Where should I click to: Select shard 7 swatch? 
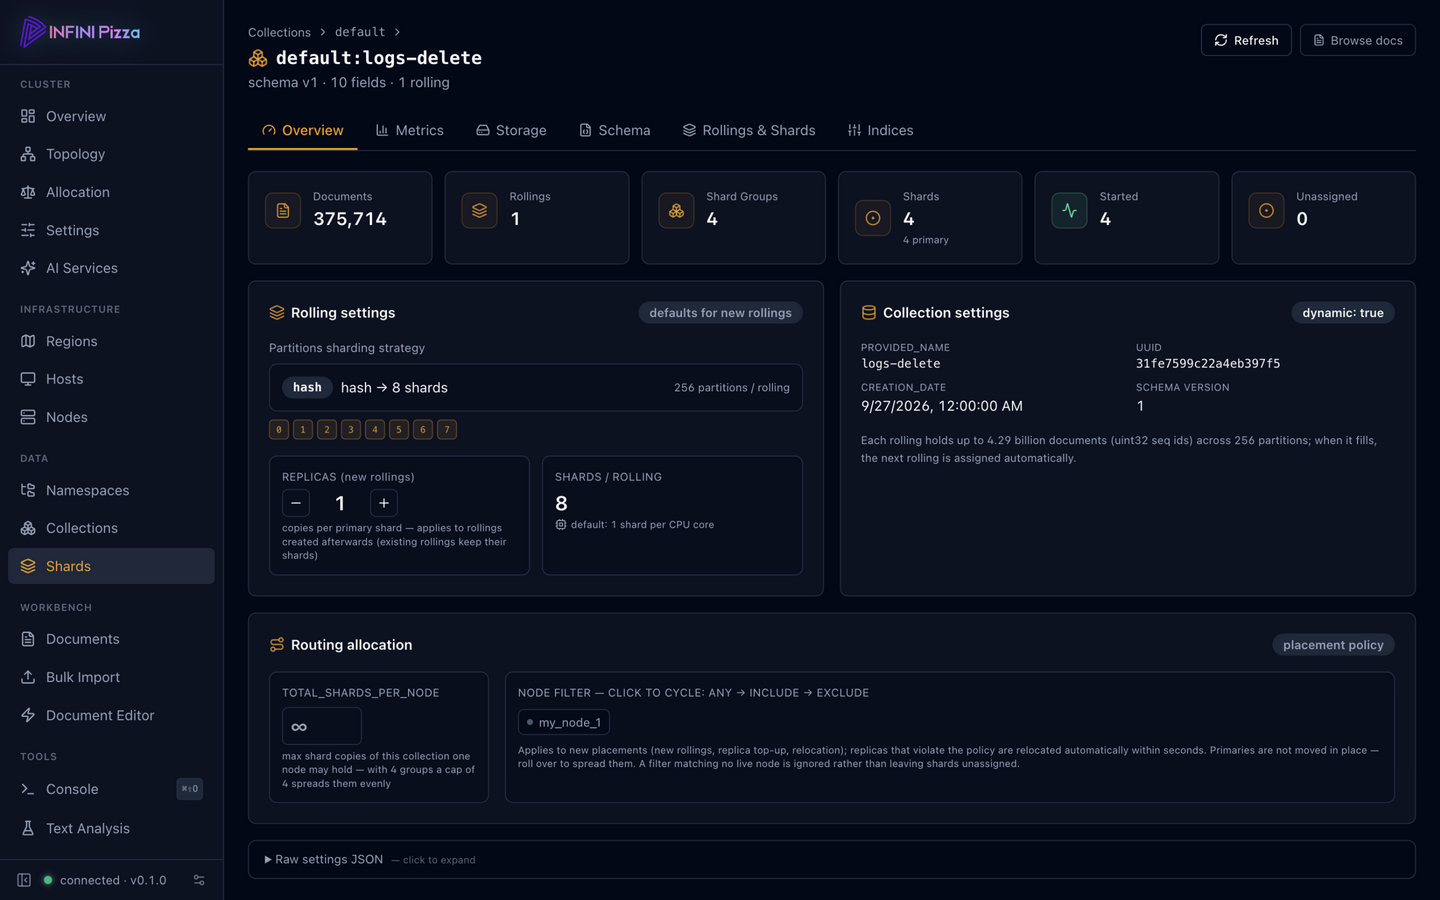pos(447,429)
